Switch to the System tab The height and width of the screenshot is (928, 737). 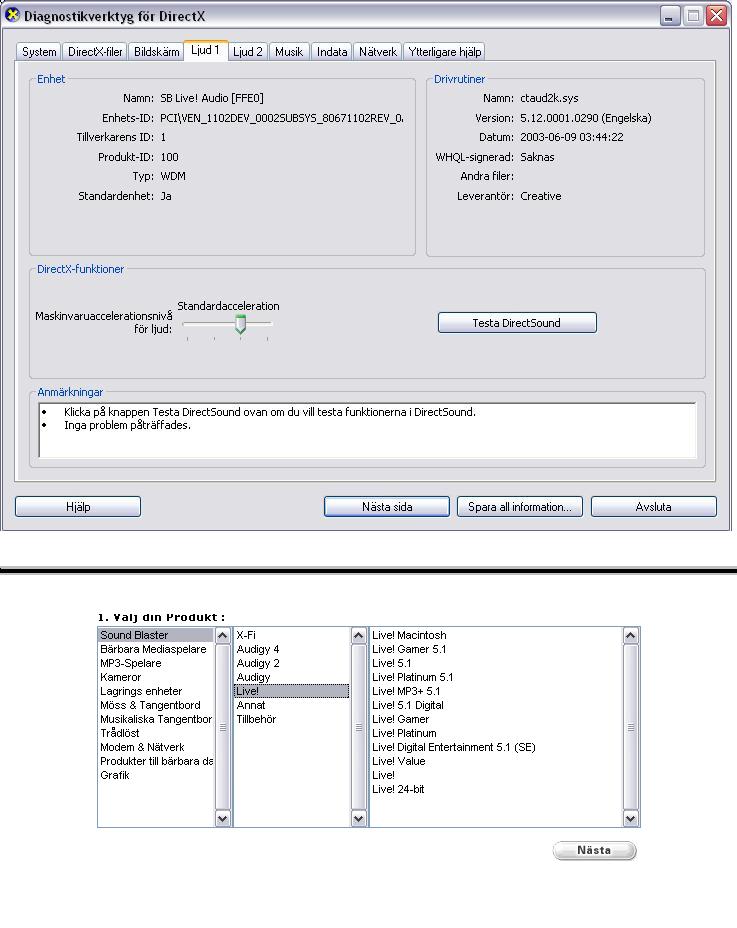(39, 52)
